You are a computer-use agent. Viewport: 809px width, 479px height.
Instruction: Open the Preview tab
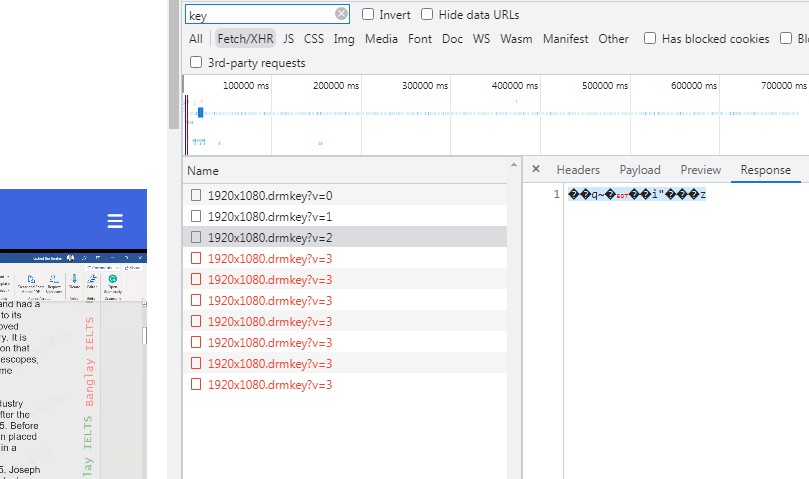[x=700, y=170]
